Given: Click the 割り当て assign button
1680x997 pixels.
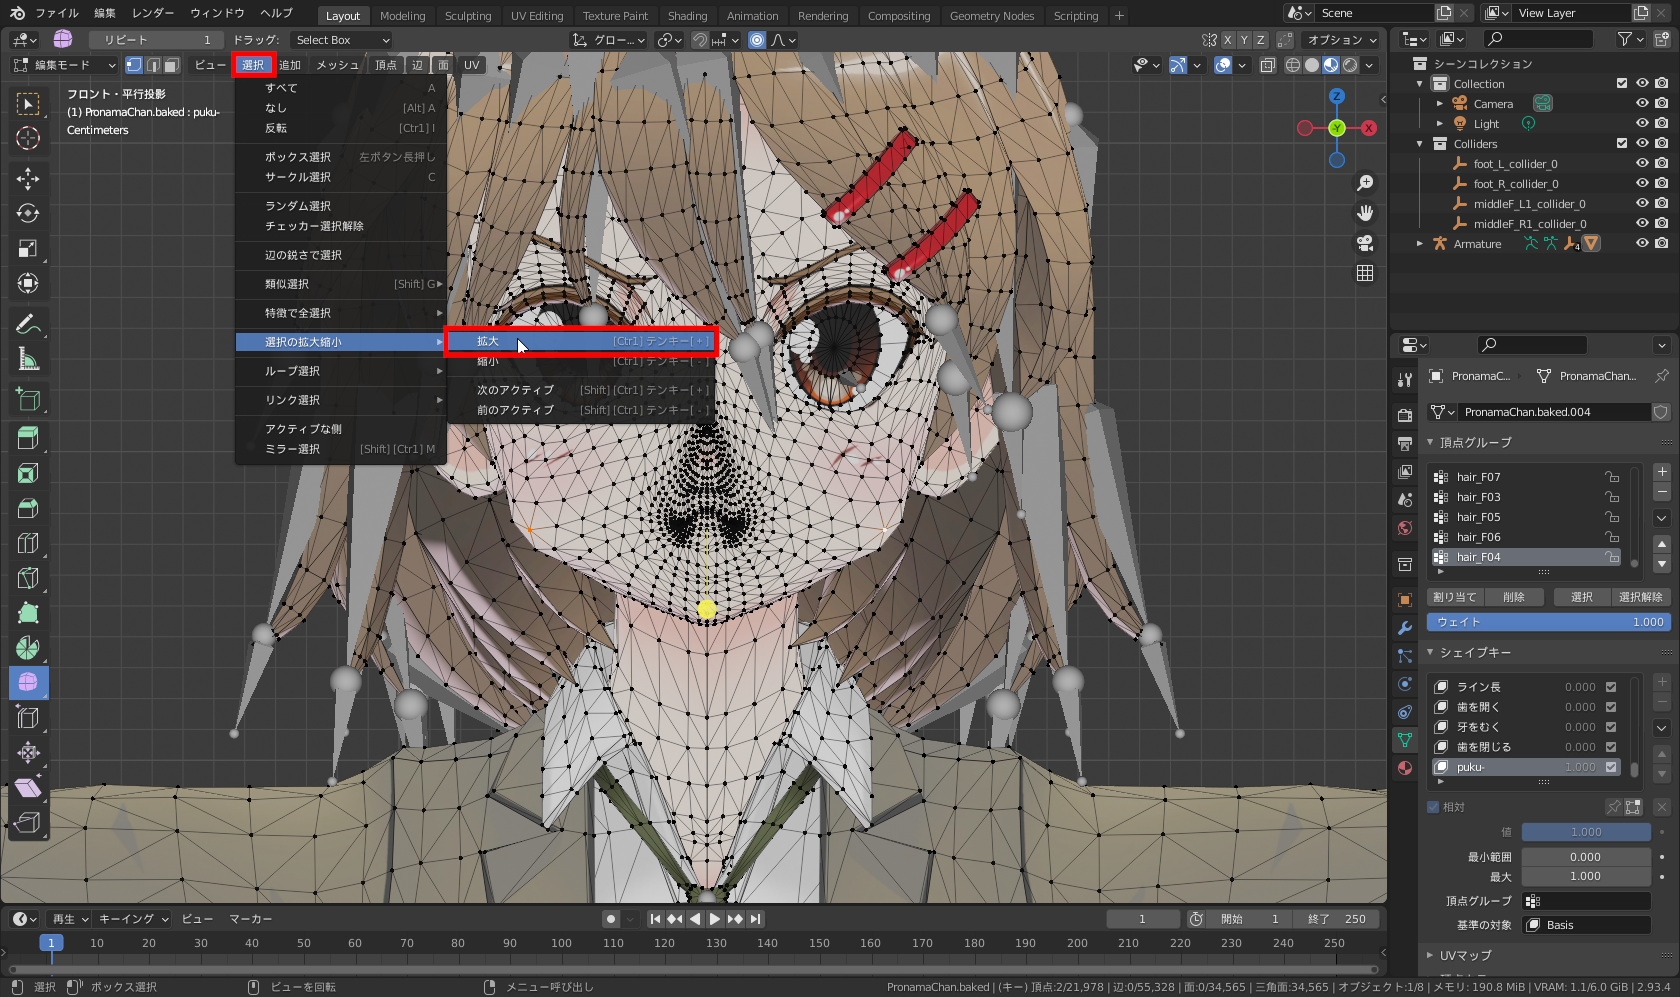Looking at the screenshot, I should pos(1454,597).
